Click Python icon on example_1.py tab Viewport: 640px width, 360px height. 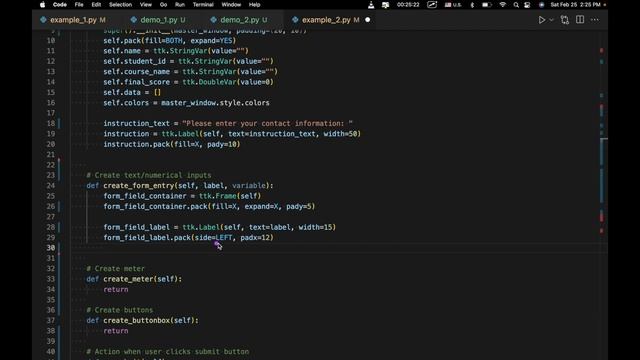pos(43,20)
